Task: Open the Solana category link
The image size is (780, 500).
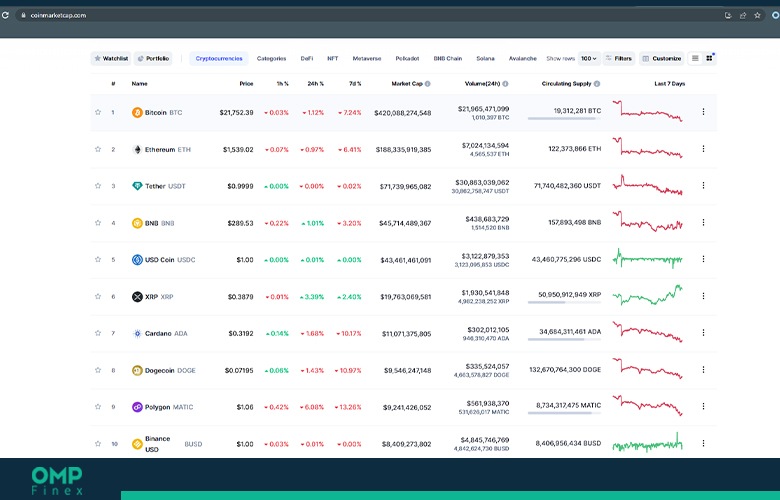Action: (x=486, y=58)
